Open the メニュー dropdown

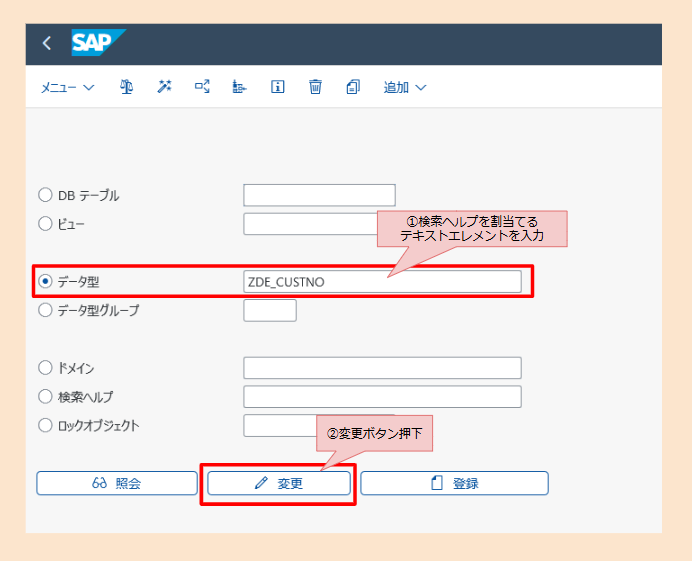[67, 87]
